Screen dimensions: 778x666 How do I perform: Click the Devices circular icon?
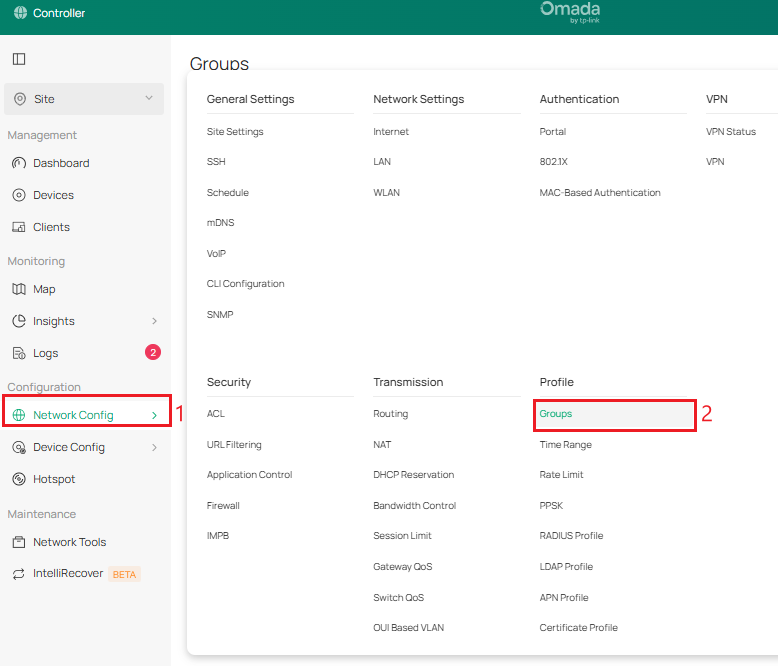(19, 195)
